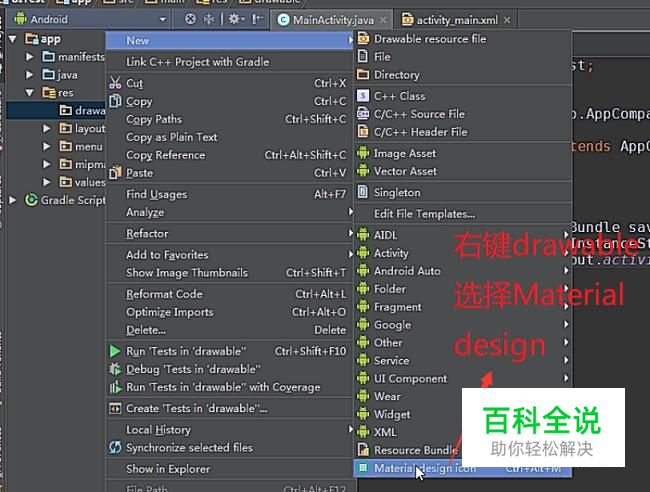650x492 pixels.
Task: Click Synchronize selected files icon
Action: [115, 447]
